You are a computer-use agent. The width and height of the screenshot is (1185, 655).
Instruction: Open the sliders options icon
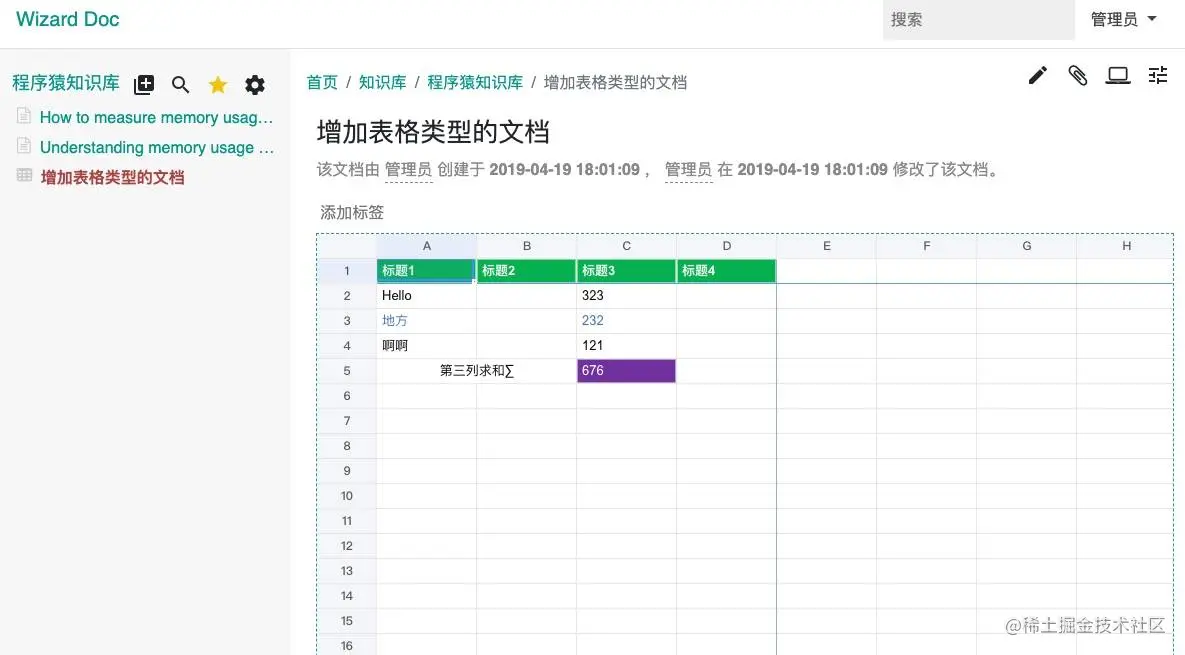coord(1158,75)
